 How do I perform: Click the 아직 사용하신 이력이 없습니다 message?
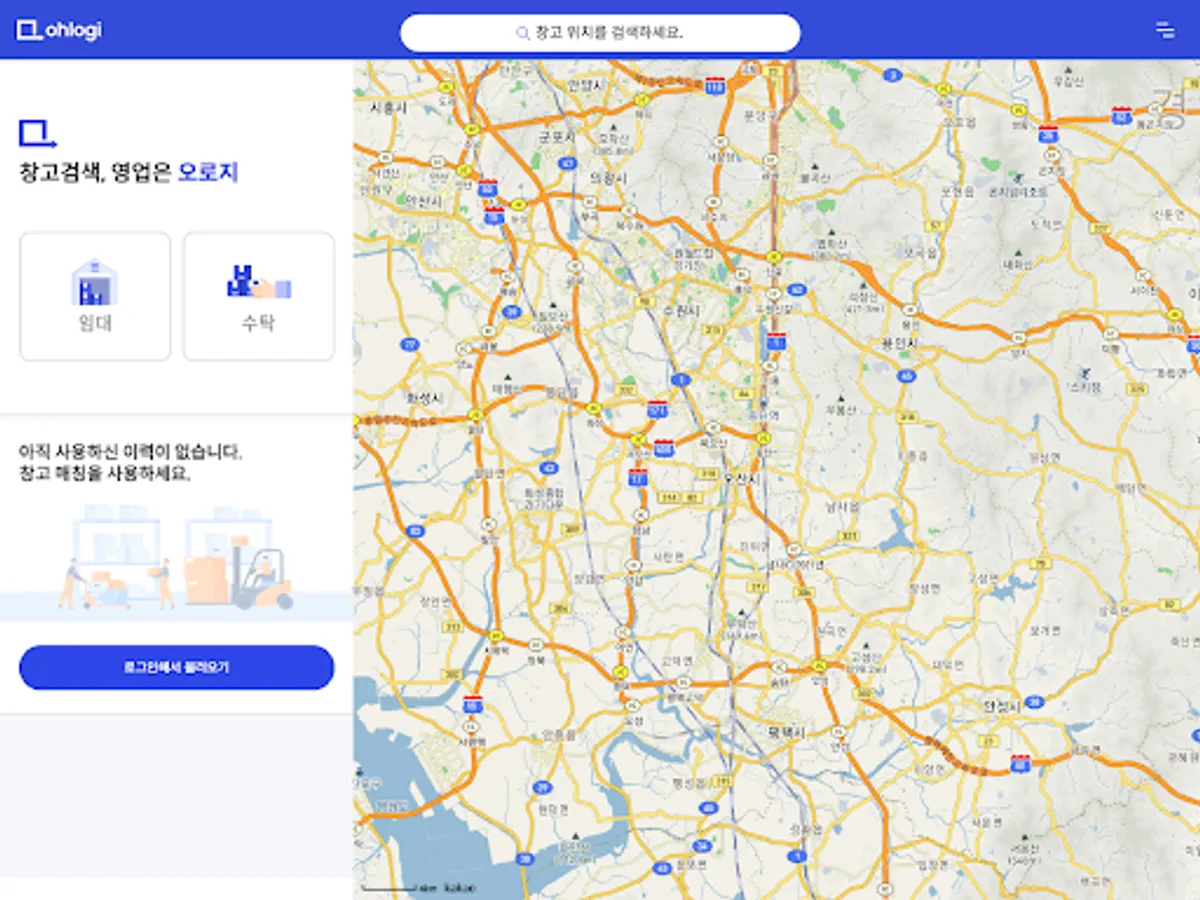(x=130, y=452)
